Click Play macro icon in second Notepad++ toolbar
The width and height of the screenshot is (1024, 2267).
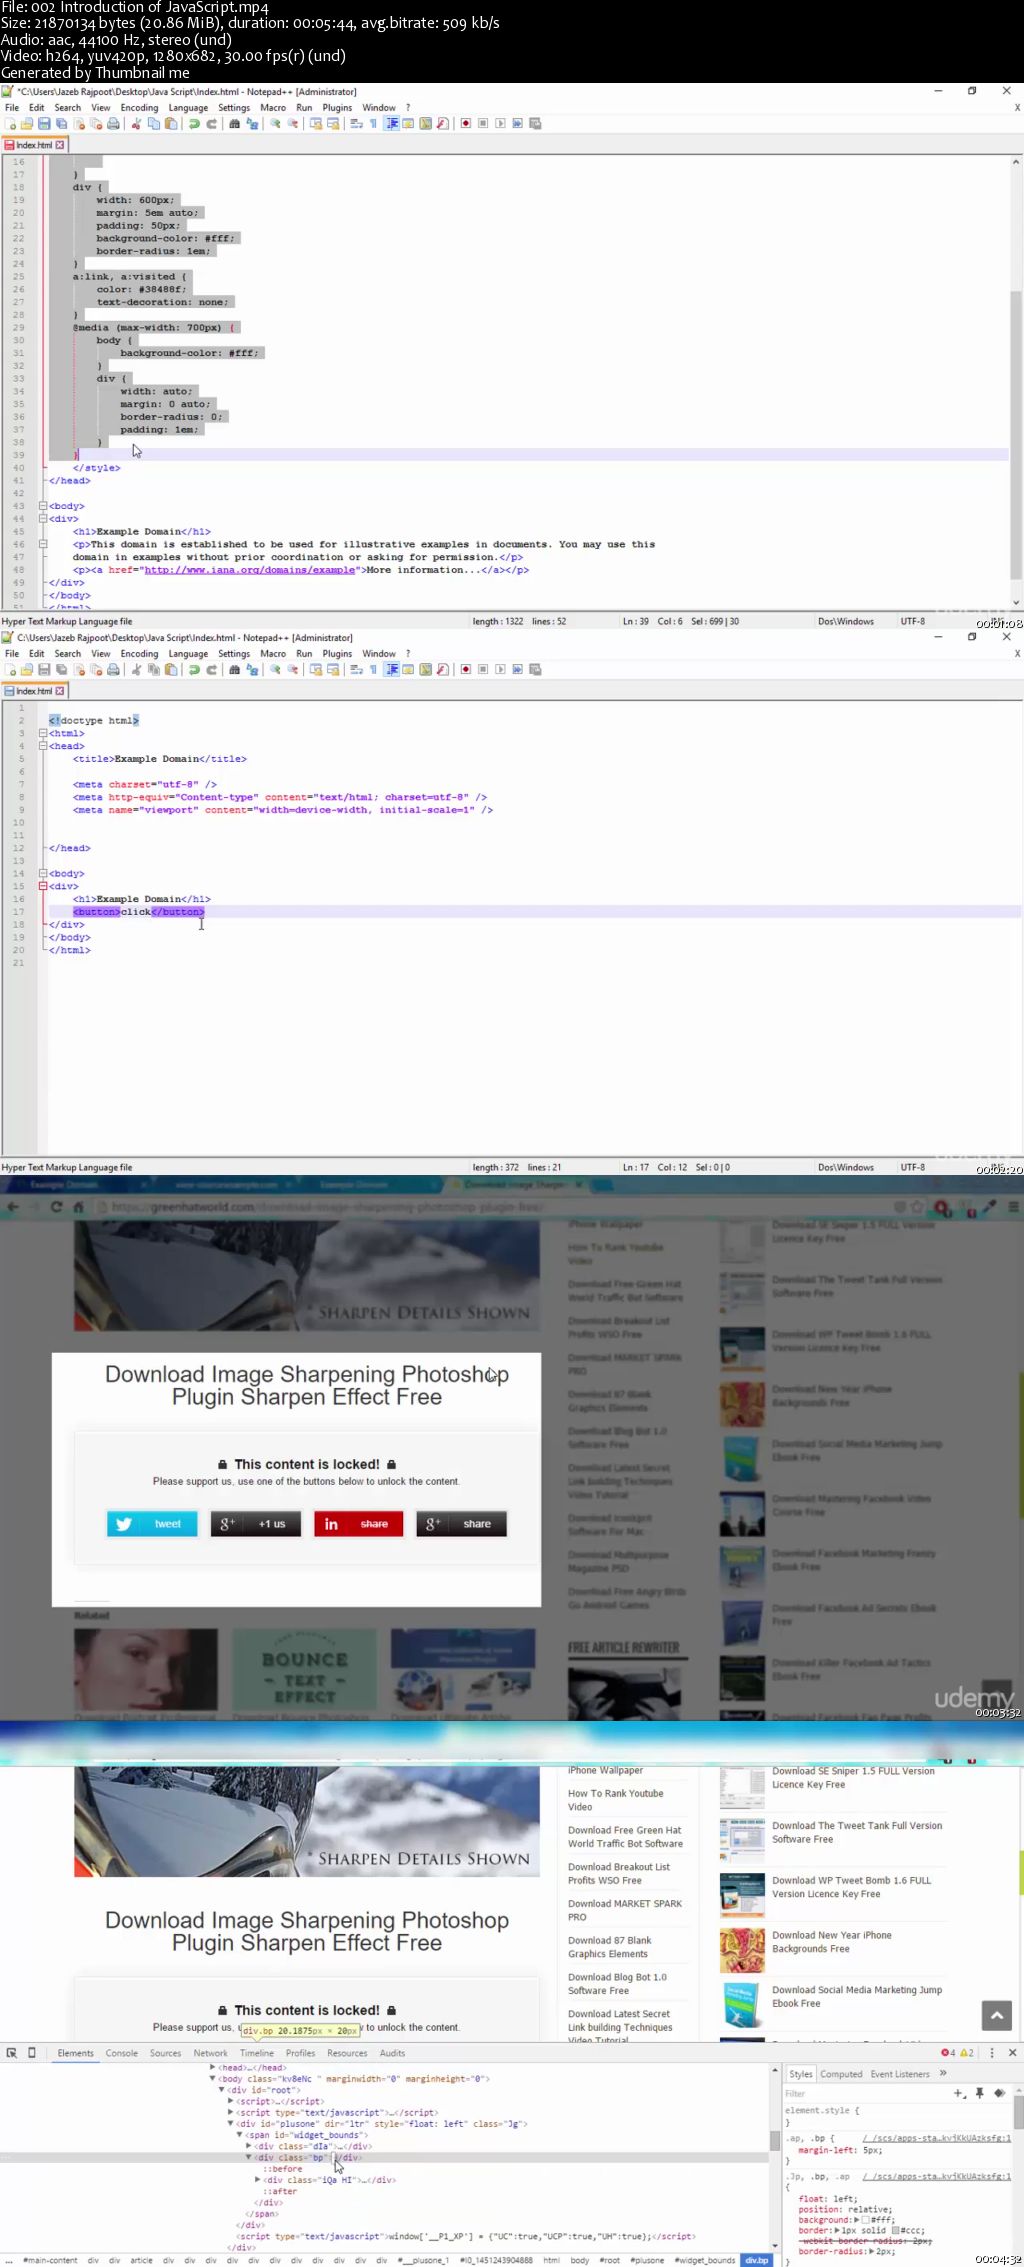pyautogui.click(x=500, y=670)
